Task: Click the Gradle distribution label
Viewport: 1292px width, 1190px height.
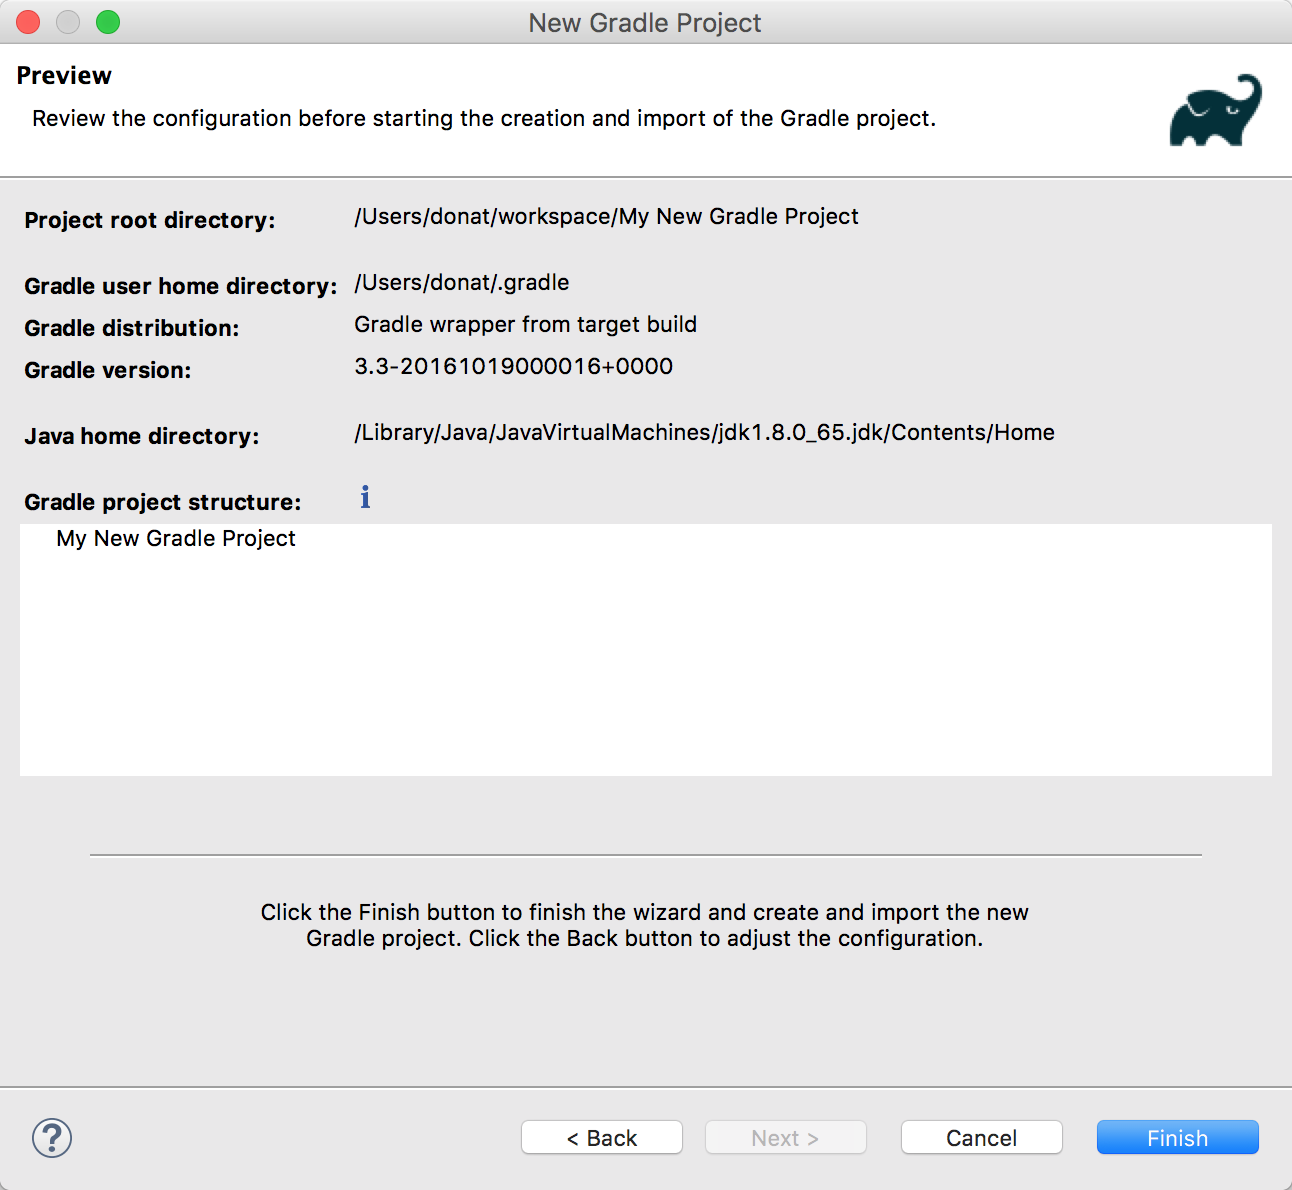Action: click(x=132, y=329)
